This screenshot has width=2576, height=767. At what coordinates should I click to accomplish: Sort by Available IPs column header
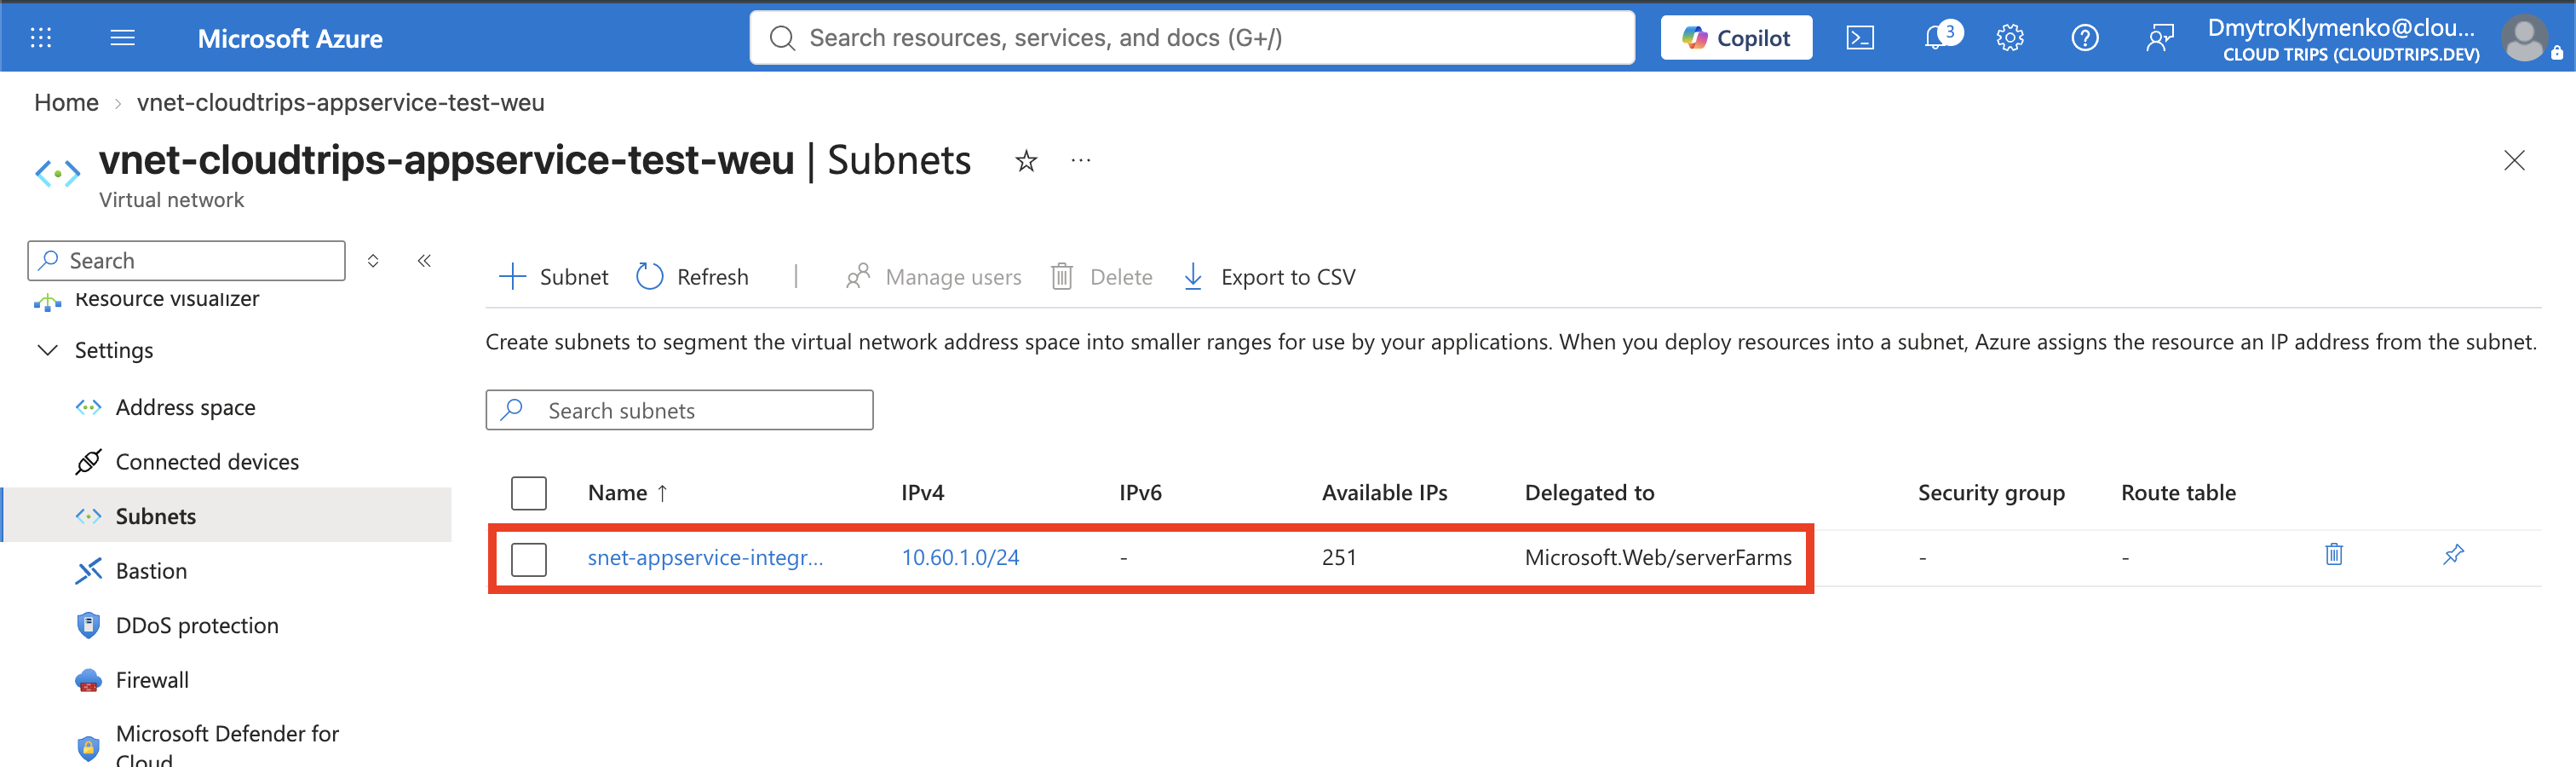[1384, 493]
